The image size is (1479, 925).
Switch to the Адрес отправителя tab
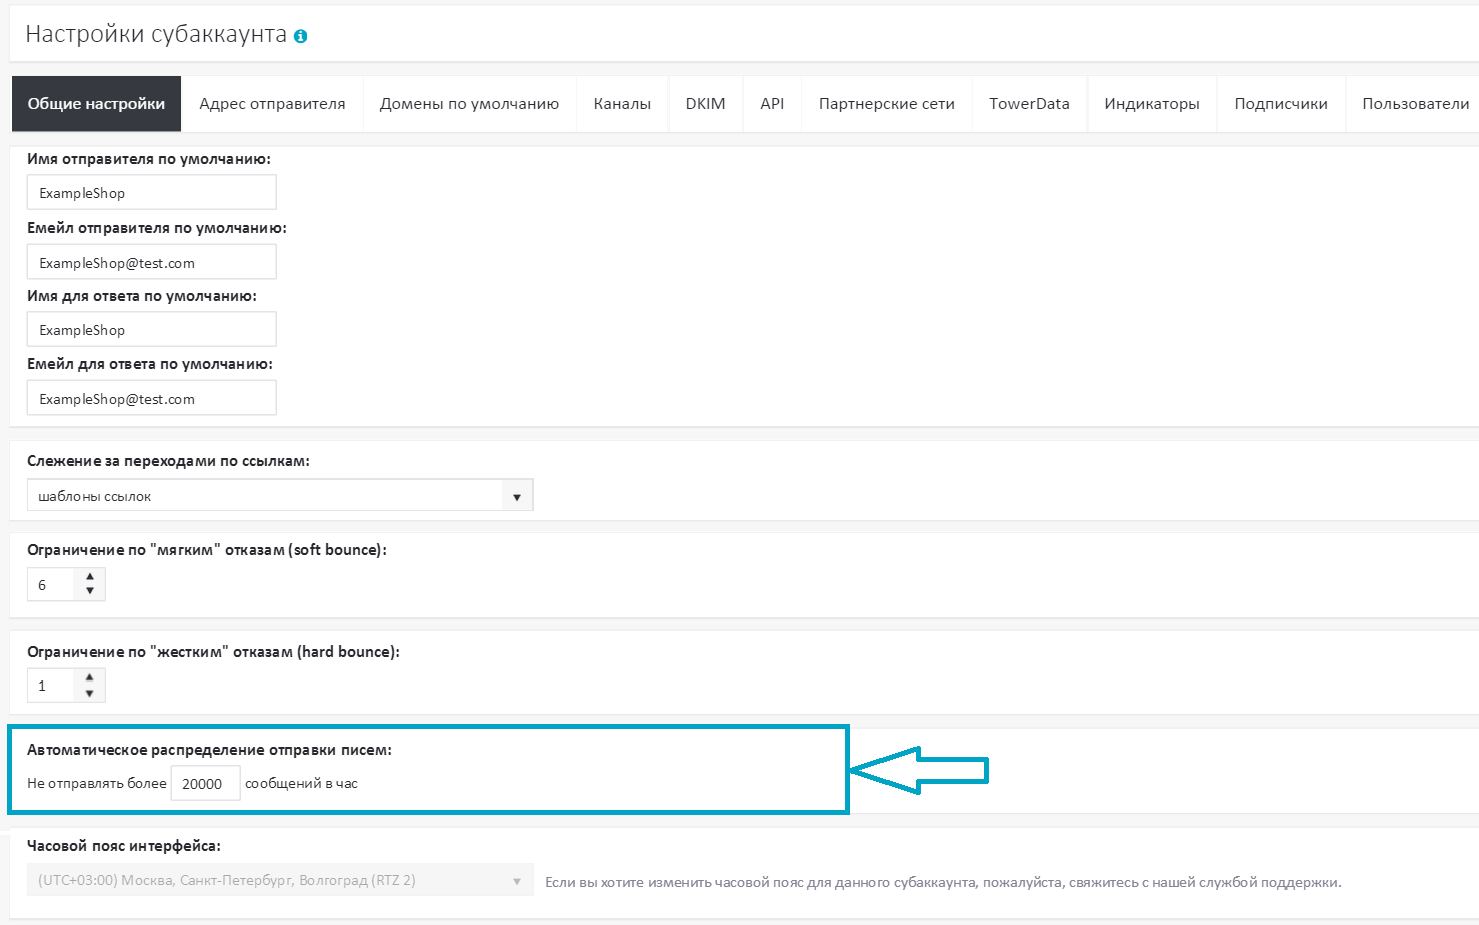click(272, 104)
